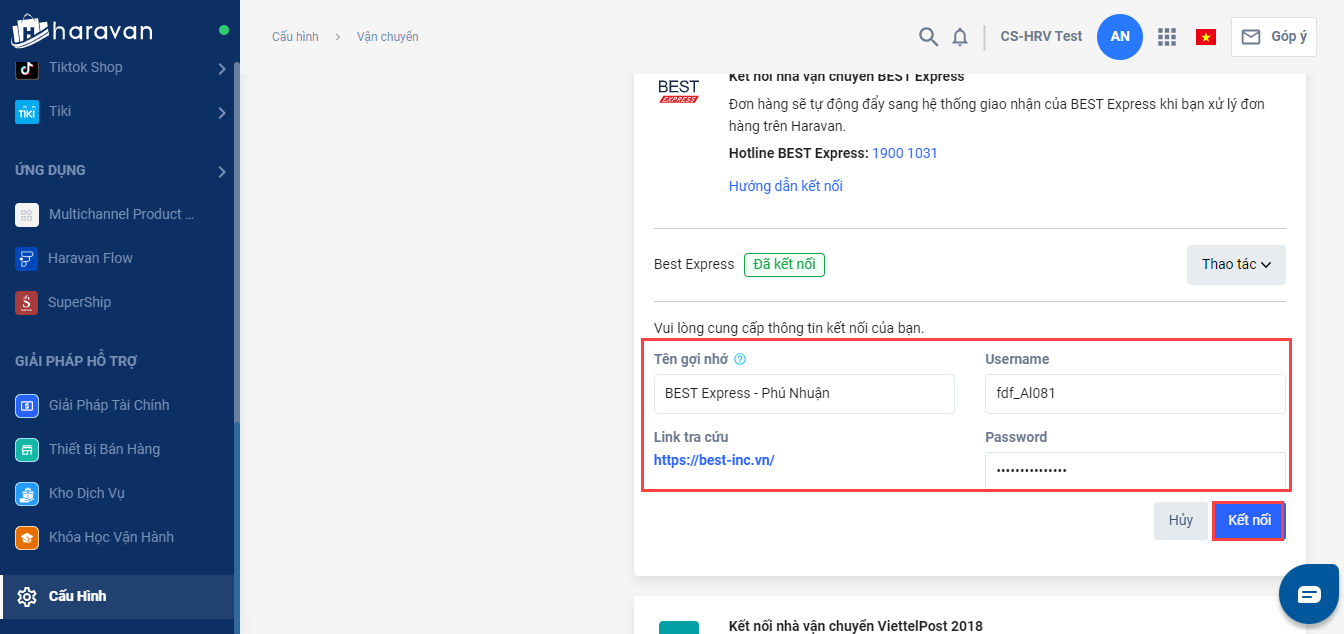Open the apps grid icon
This screenshot has width=1344, height=634.
pyautogui.click(x=1166, y=37)
